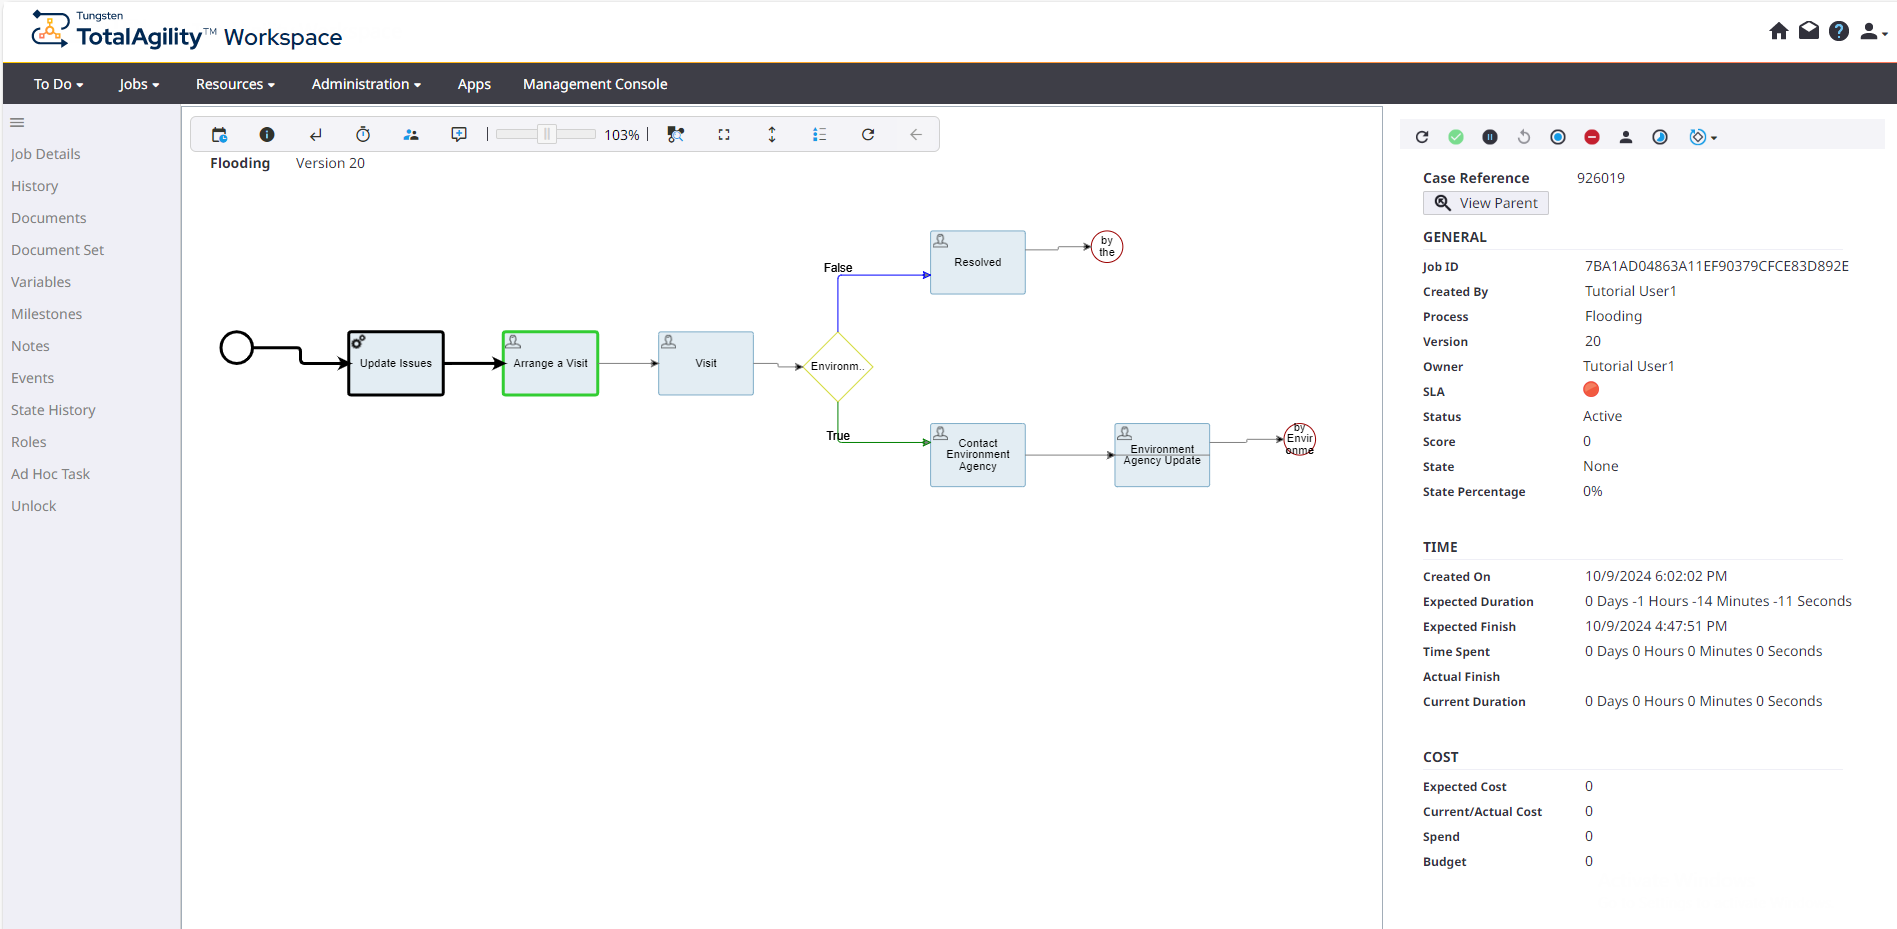Click the blue pie clock icon
The height and width of the screenshot is (929, 1897).
coord(1660,137)
